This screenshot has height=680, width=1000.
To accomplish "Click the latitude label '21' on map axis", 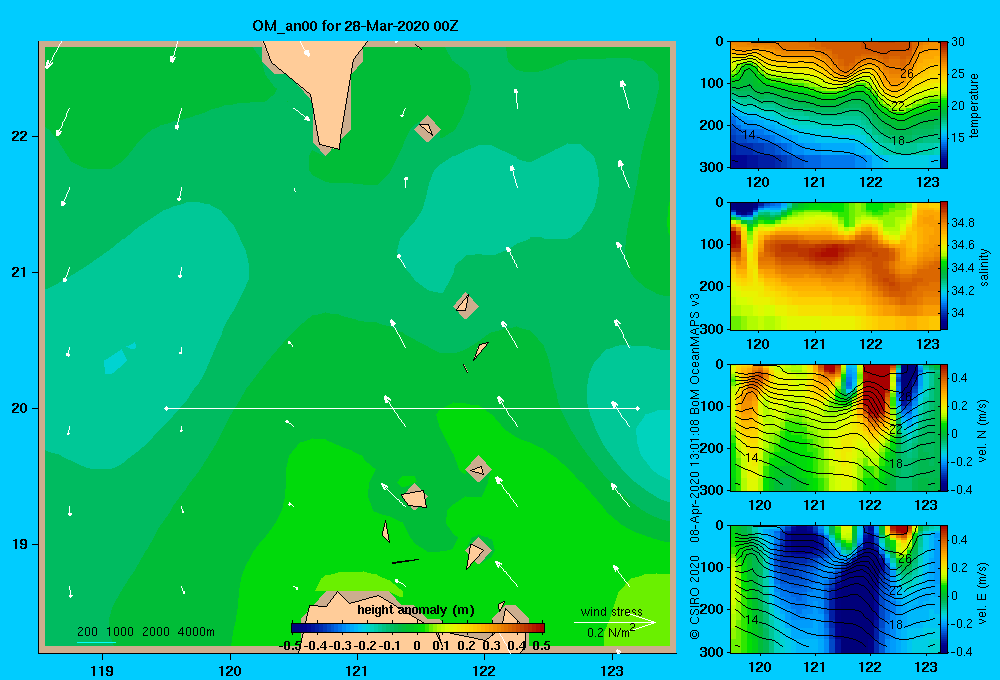I will [20, 272].
